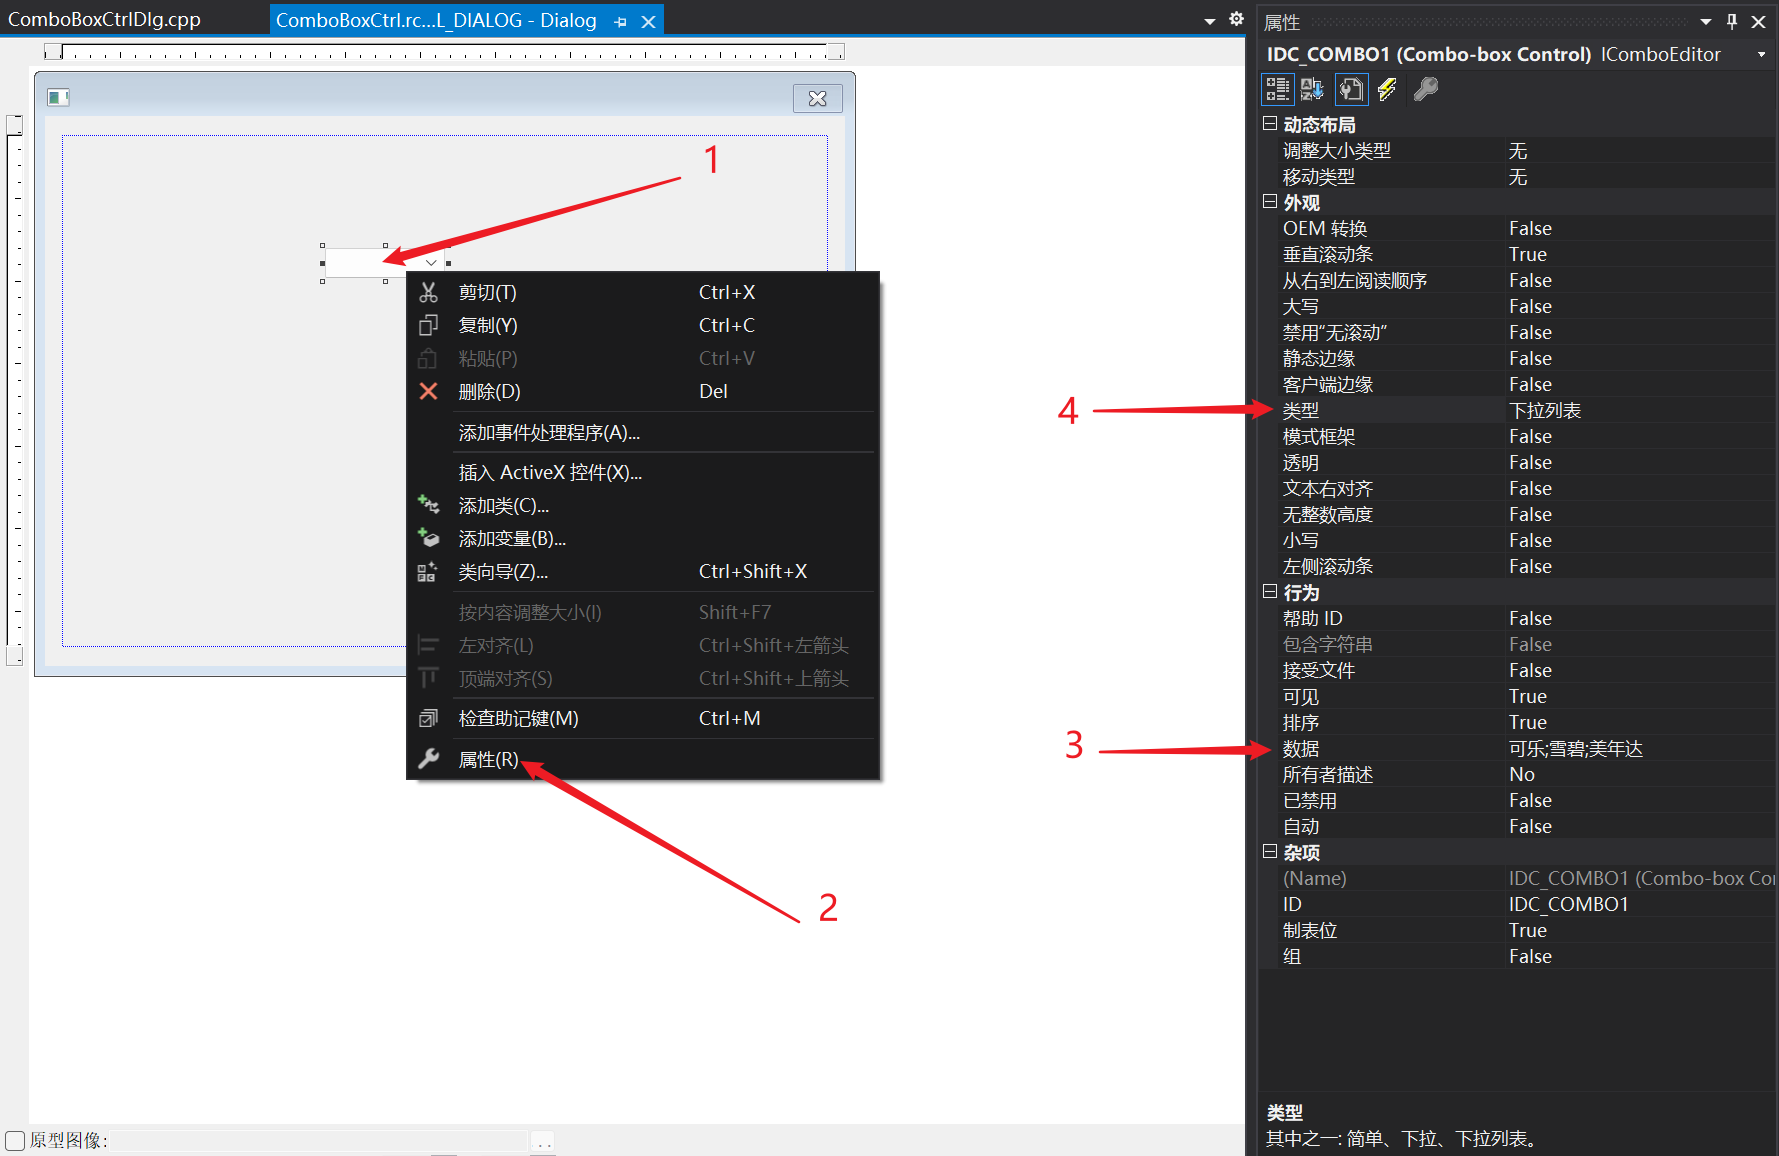Click the designed dialog's X button
This screenshot has height=1156, width=1779.
point(817,98)
